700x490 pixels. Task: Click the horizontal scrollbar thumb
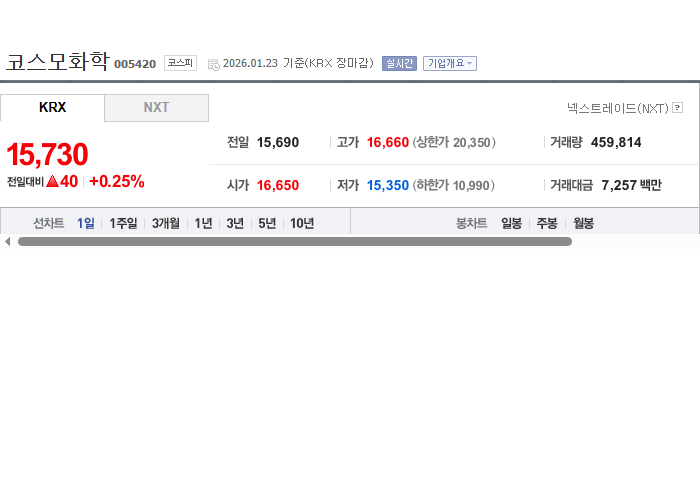coord(295,241)
